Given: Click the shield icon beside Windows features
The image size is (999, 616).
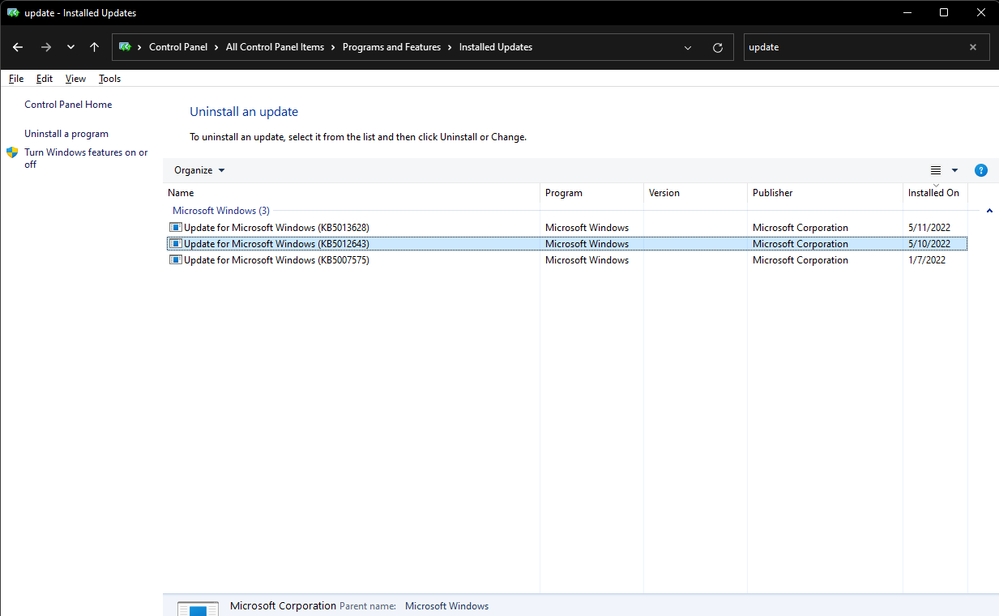Looking at the screenshot, I should point(12,152).
